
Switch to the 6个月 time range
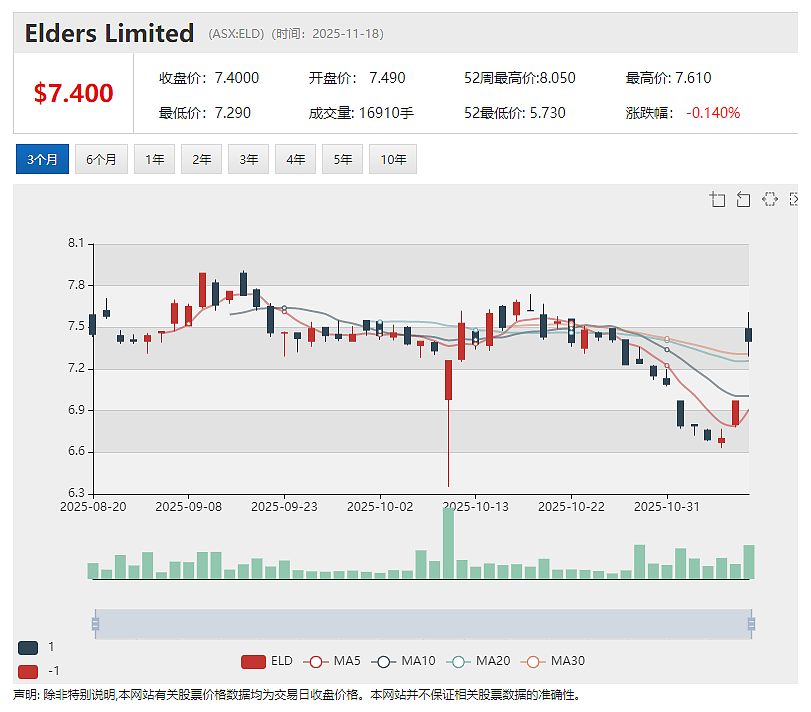pyautogui.click(x=101, y=159)
